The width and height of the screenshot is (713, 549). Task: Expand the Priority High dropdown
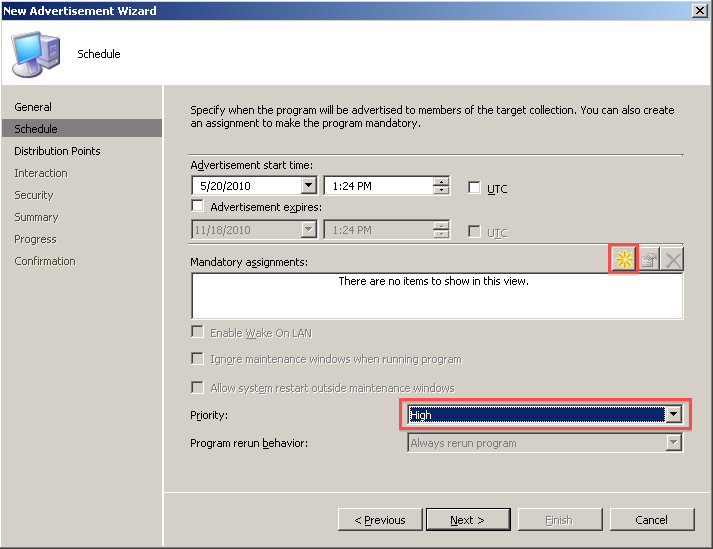674,414
